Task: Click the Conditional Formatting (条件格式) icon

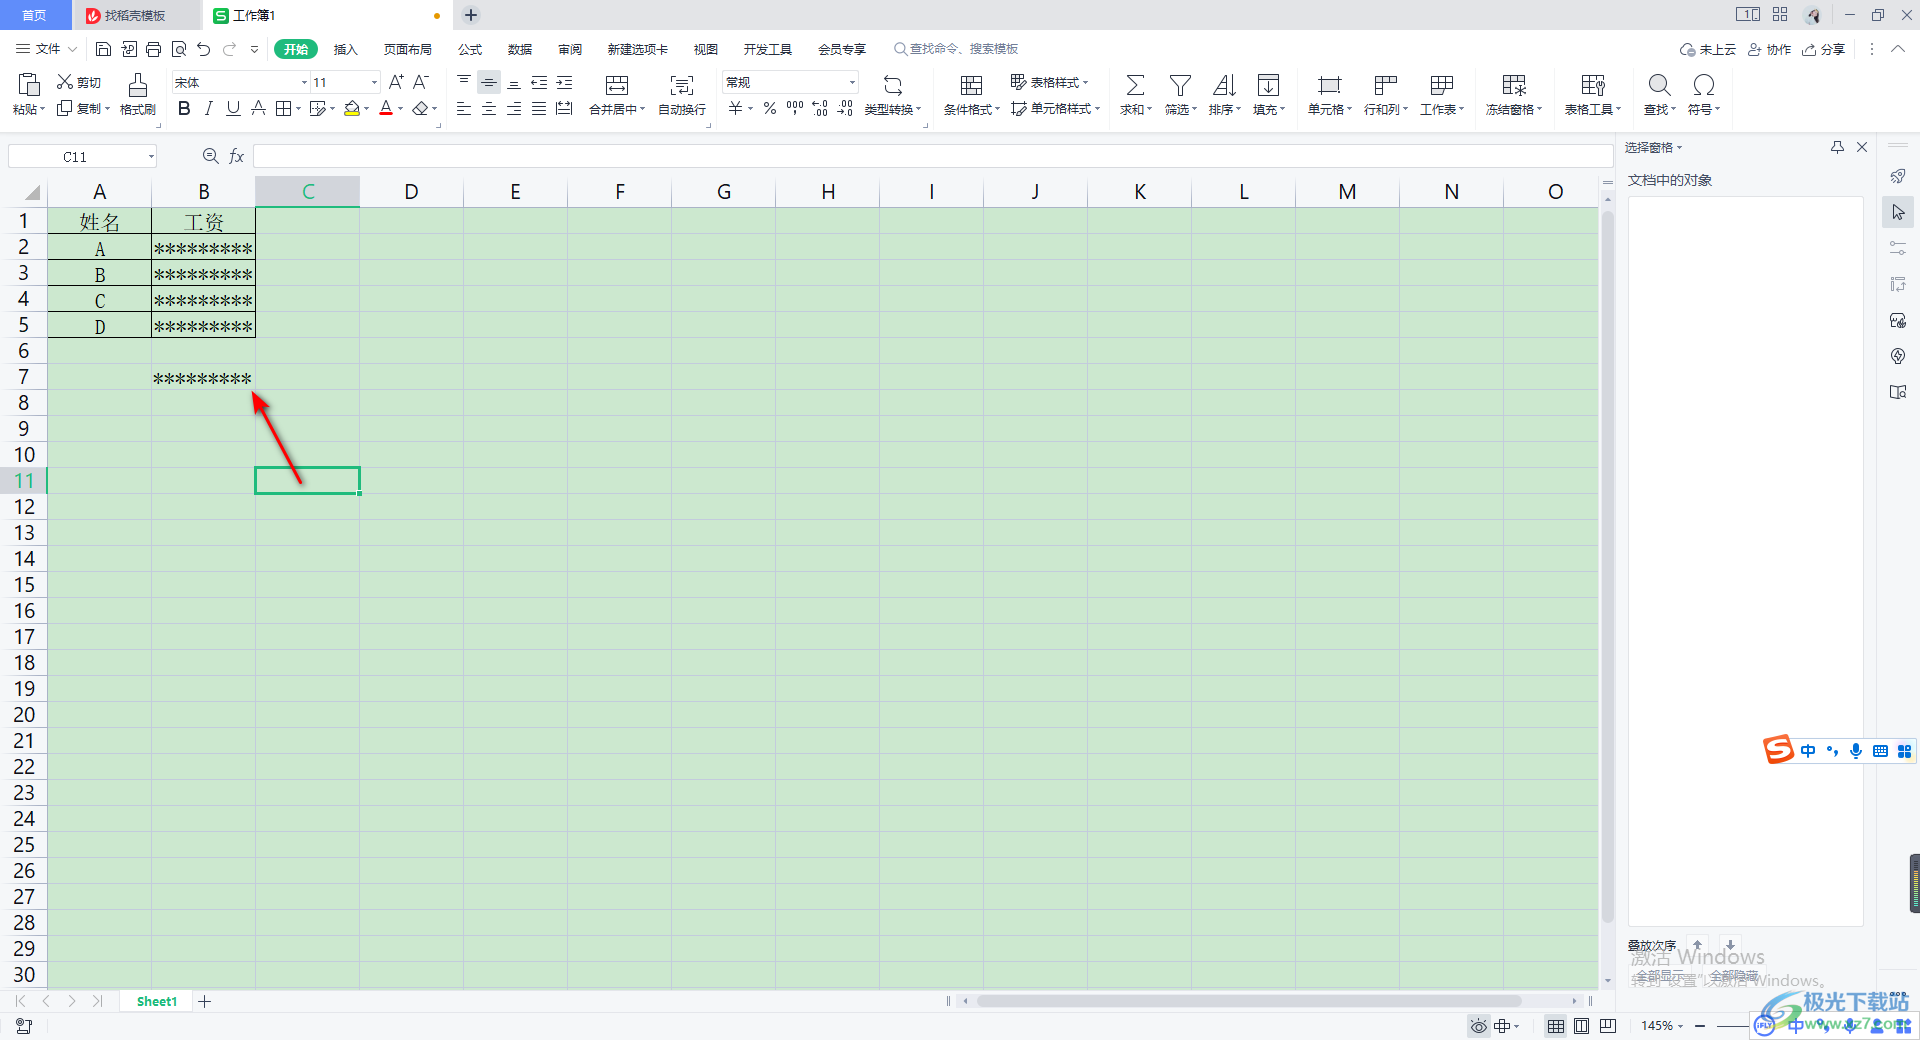Action: (x=971, y=85)
